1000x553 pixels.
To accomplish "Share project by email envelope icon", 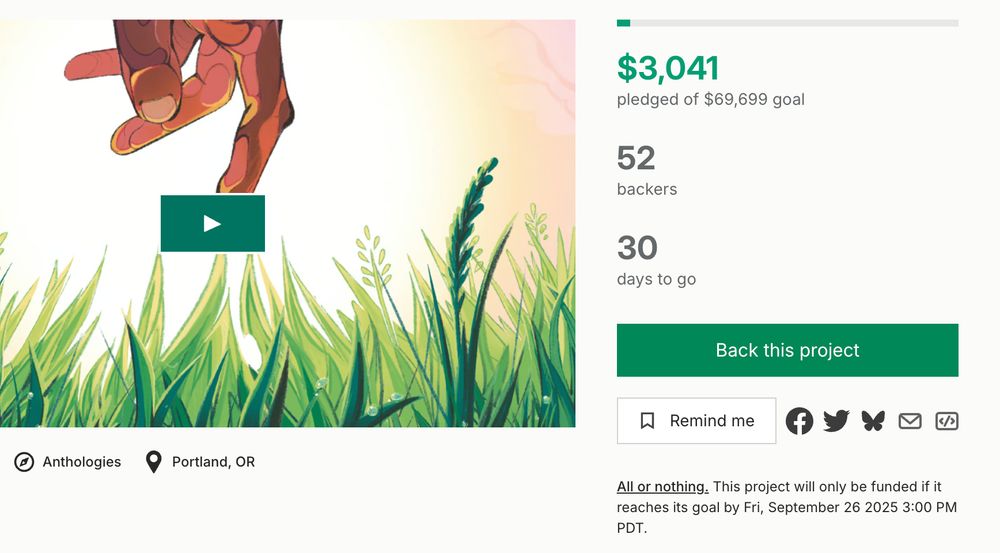I will pos(910,421).
